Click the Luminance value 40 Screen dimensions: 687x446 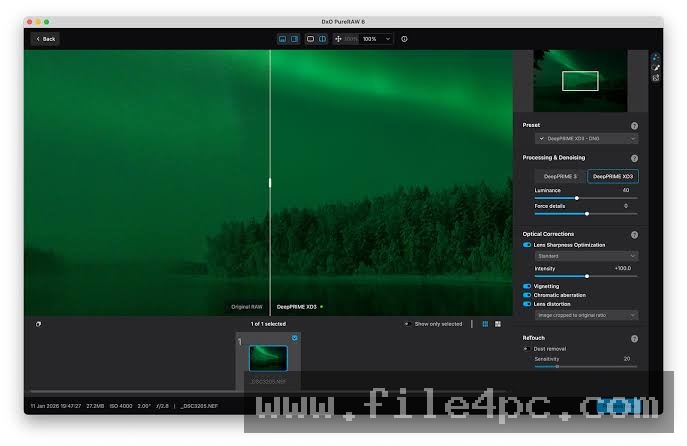tap(626, 190)
